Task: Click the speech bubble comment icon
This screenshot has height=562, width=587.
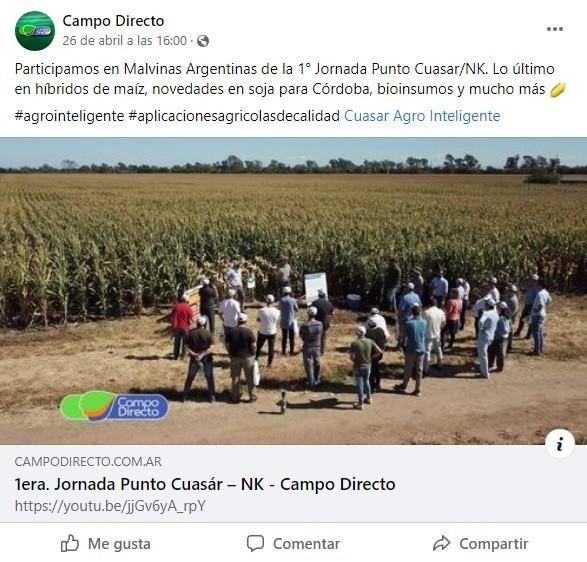Action: click(255, 543)
